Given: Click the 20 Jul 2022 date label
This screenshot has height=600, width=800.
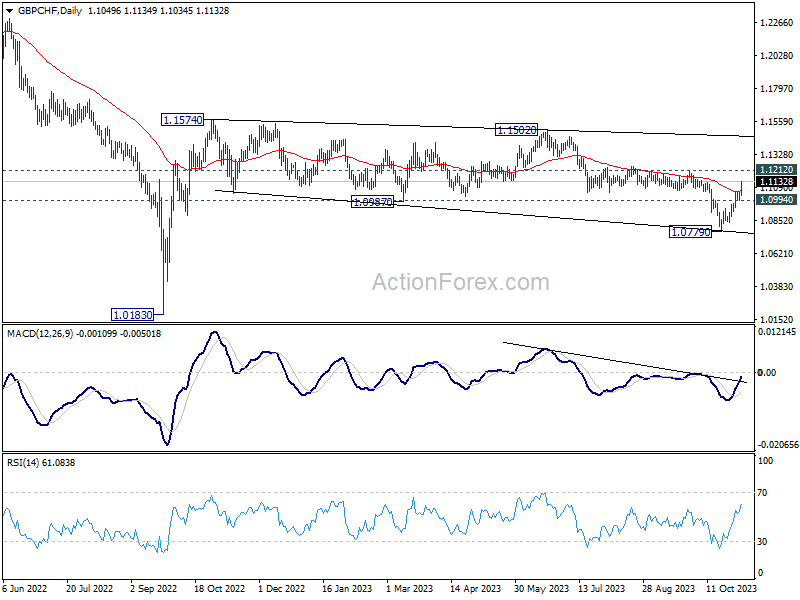Looking at the screenshot, I should pos(90,589).
